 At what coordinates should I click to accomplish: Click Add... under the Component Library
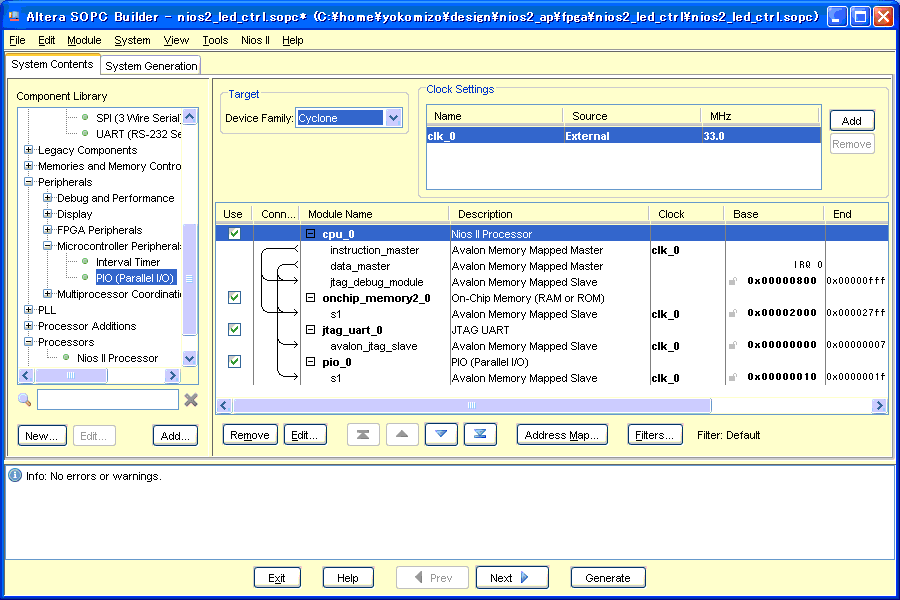(175, 436)
